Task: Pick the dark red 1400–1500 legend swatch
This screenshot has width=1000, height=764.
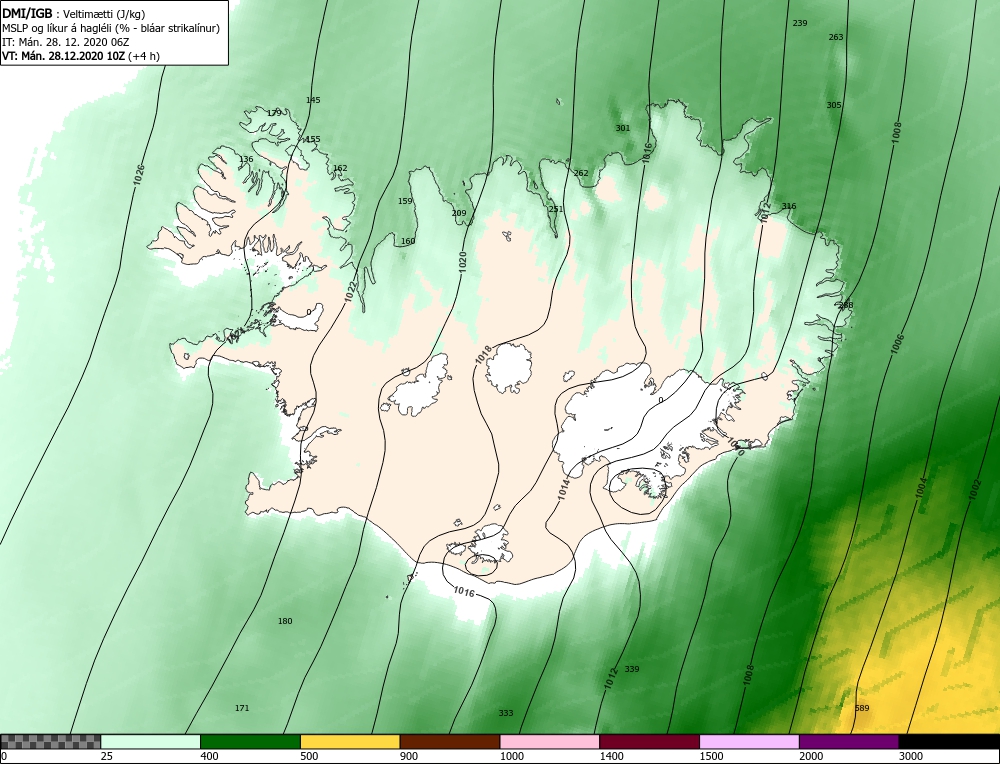Action: pyautogui.click(x=649, y=742)
